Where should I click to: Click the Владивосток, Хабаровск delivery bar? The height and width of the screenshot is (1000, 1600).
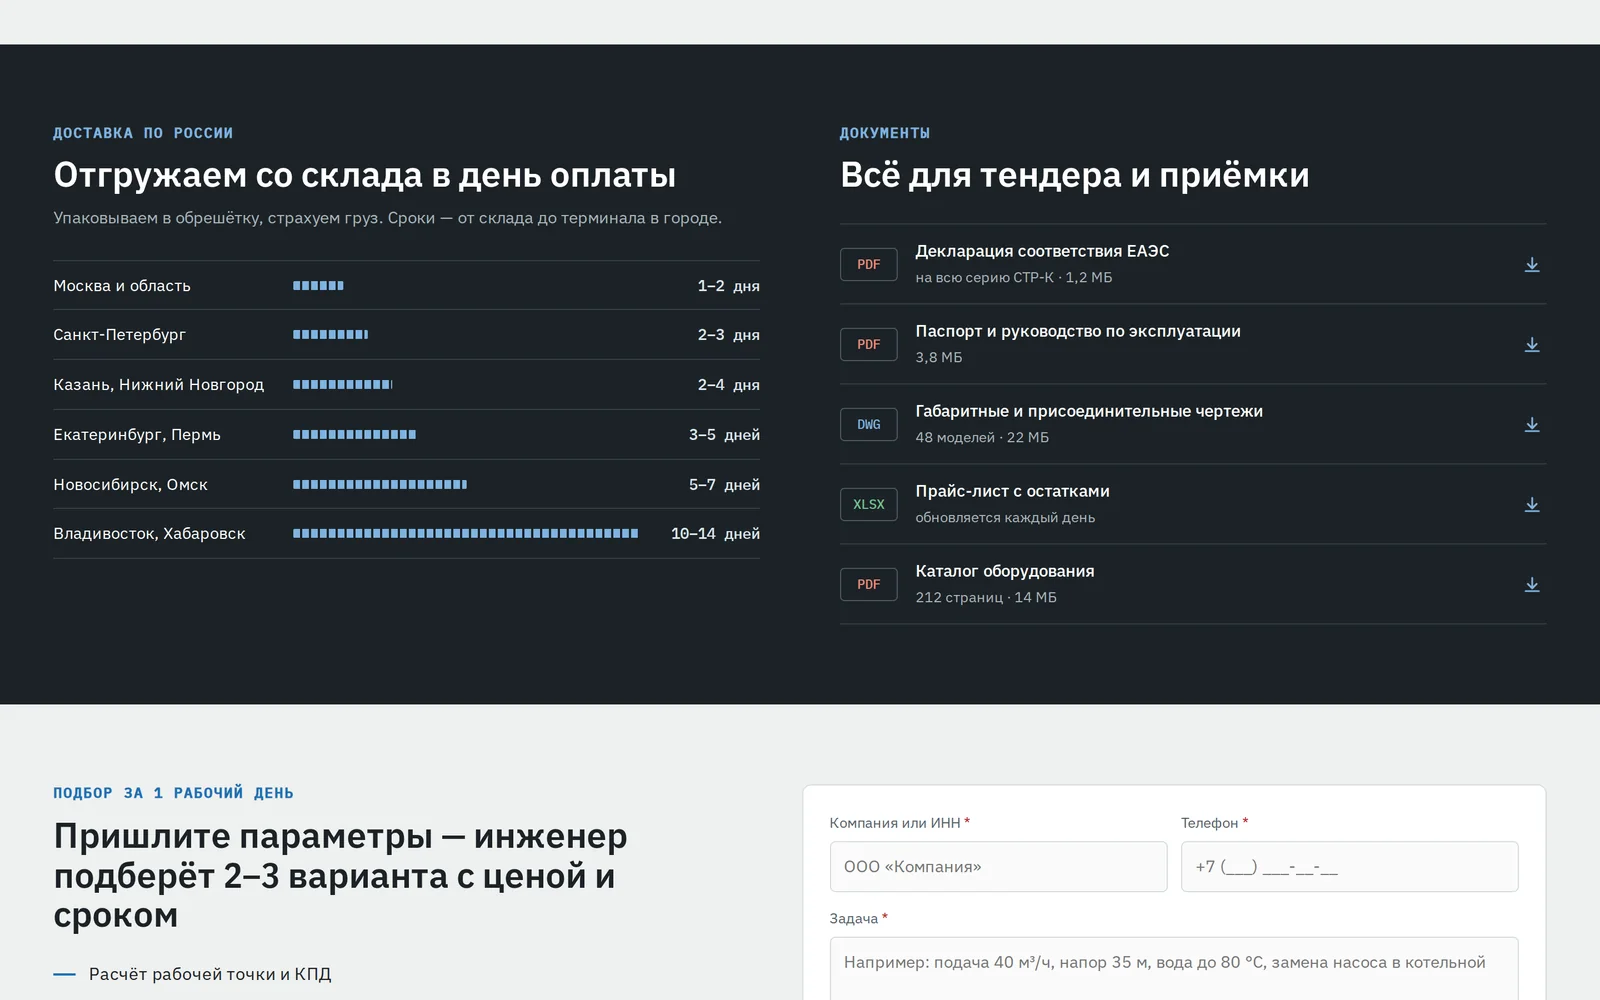tap(465, 534)
